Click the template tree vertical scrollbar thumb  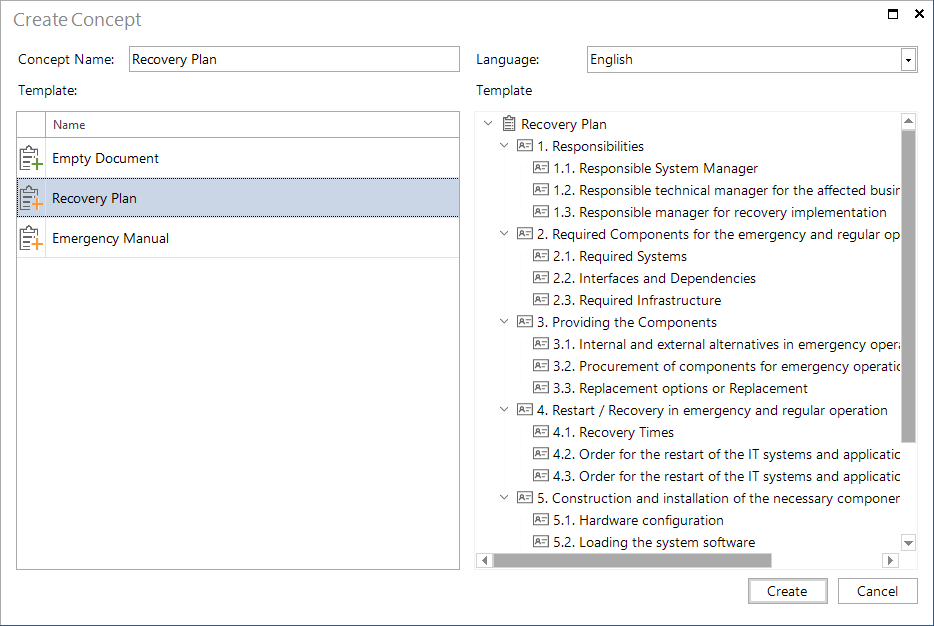coord(908,286)
